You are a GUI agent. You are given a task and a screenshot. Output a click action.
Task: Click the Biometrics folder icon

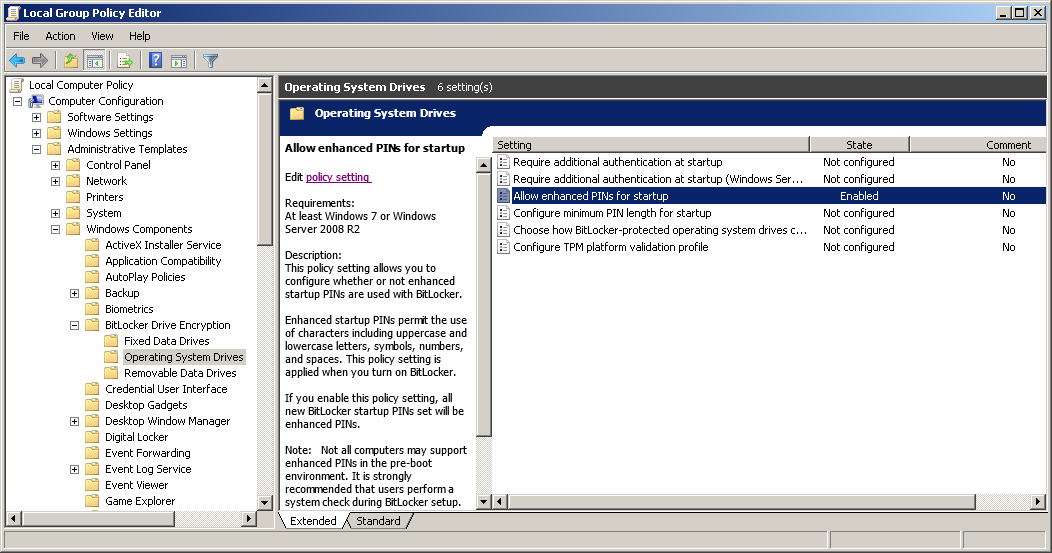(93, 309)
